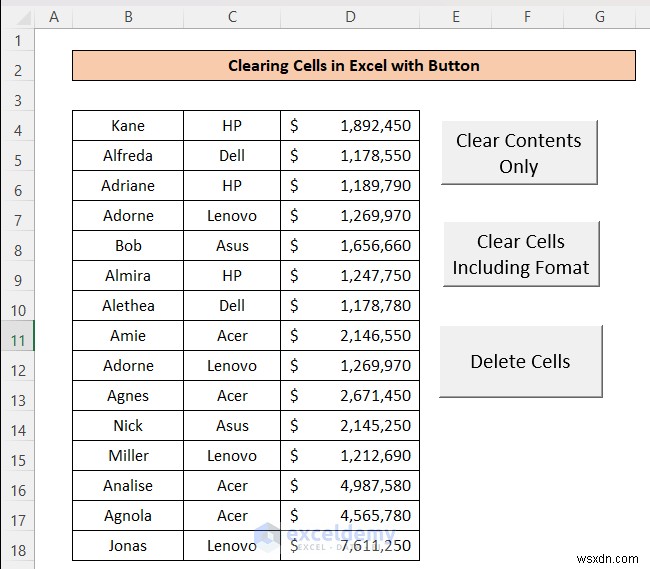Screen dimensions: 650x569
Task: Select column F header
Action: tap(527, 17)
